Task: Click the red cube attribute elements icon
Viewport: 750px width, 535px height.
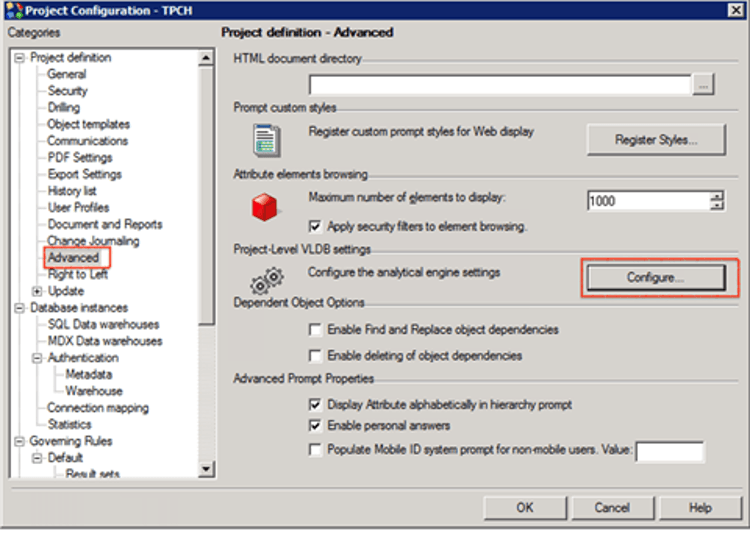Action: click(x=264, y=207)
